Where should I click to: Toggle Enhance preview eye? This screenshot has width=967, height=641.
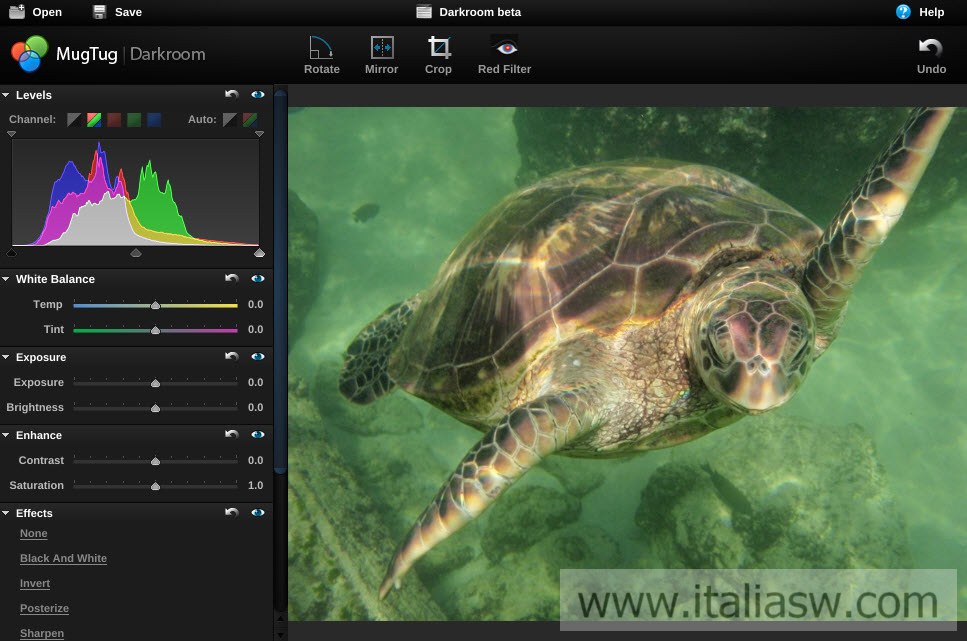click(258, 434)
